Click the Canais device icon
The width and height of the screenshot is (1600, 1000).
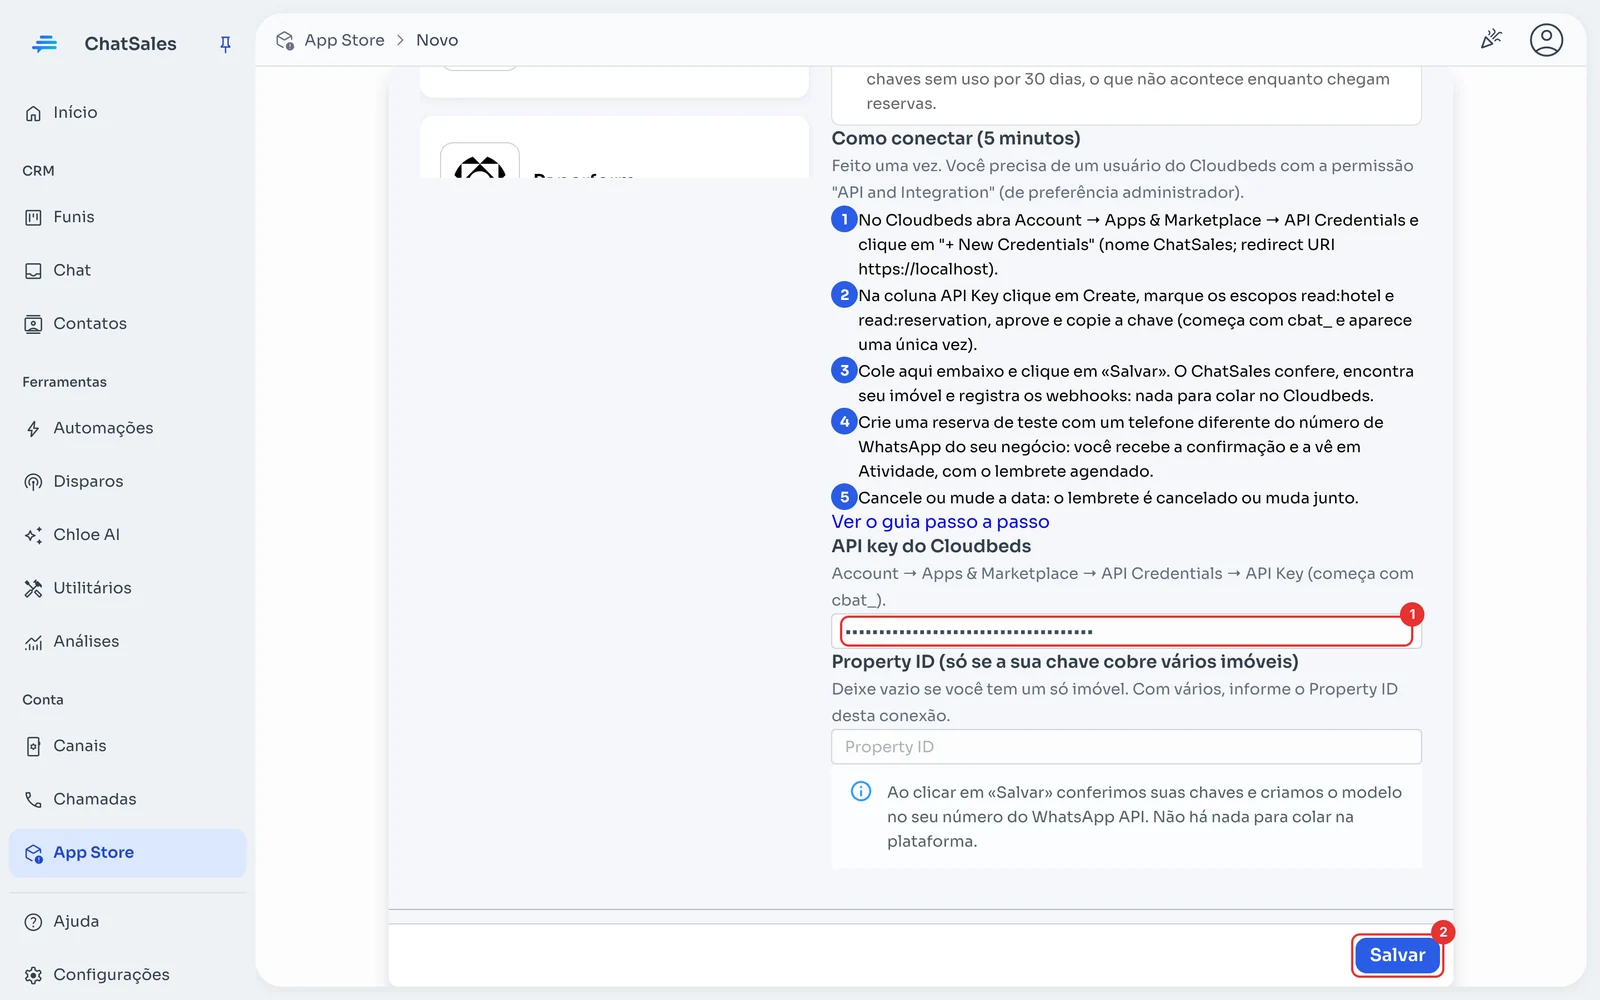click(x=33, y=746)
